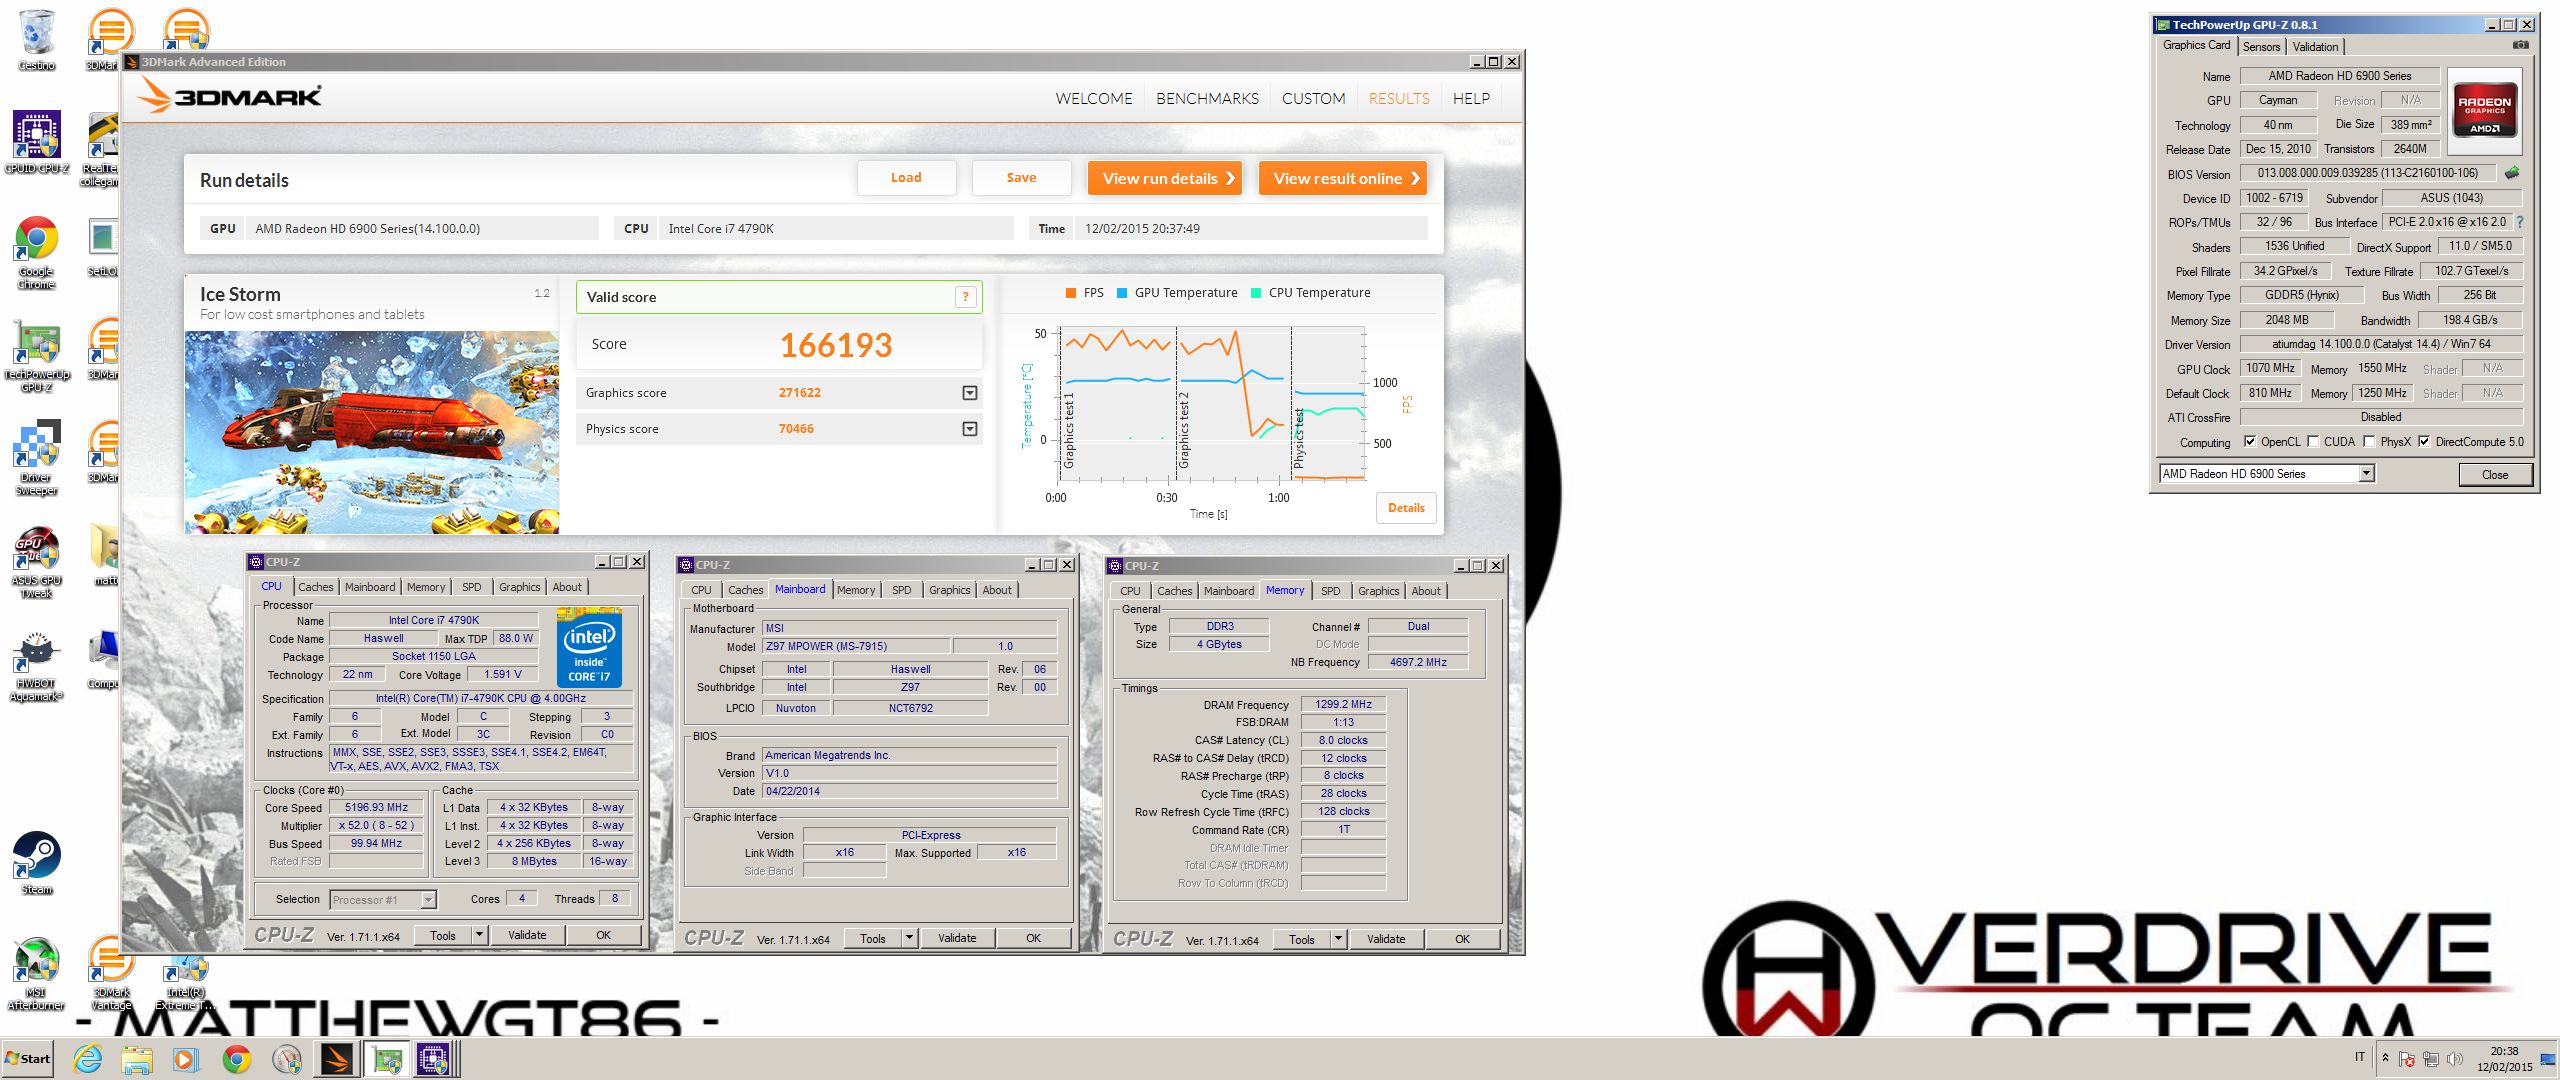Click the network connection tray icon

tap(2430, 1059)
